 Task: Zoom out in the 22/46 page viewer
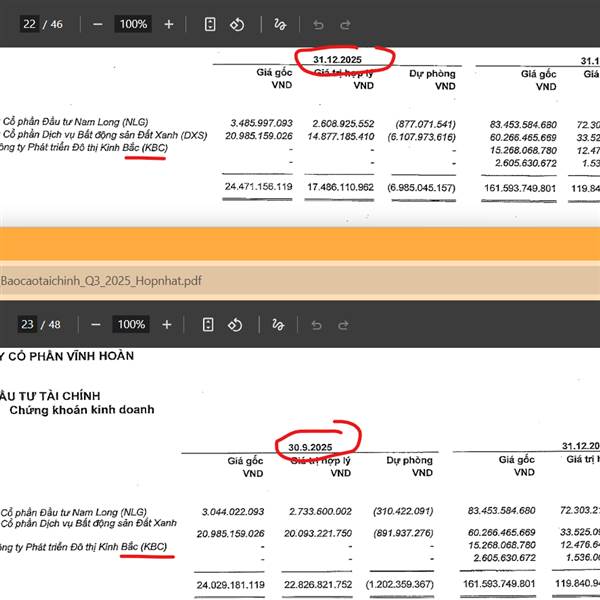(x=96, y=24)
